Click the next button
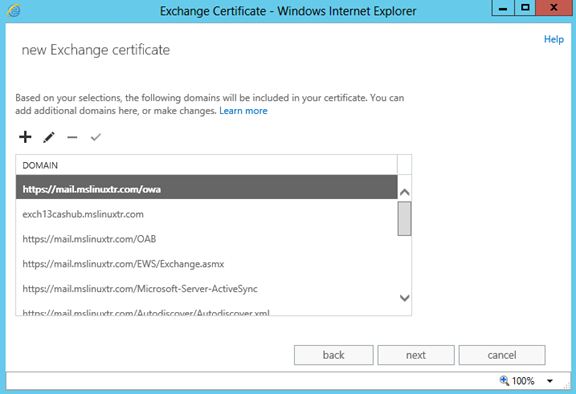The image size is (576, 394). (416, 355)
